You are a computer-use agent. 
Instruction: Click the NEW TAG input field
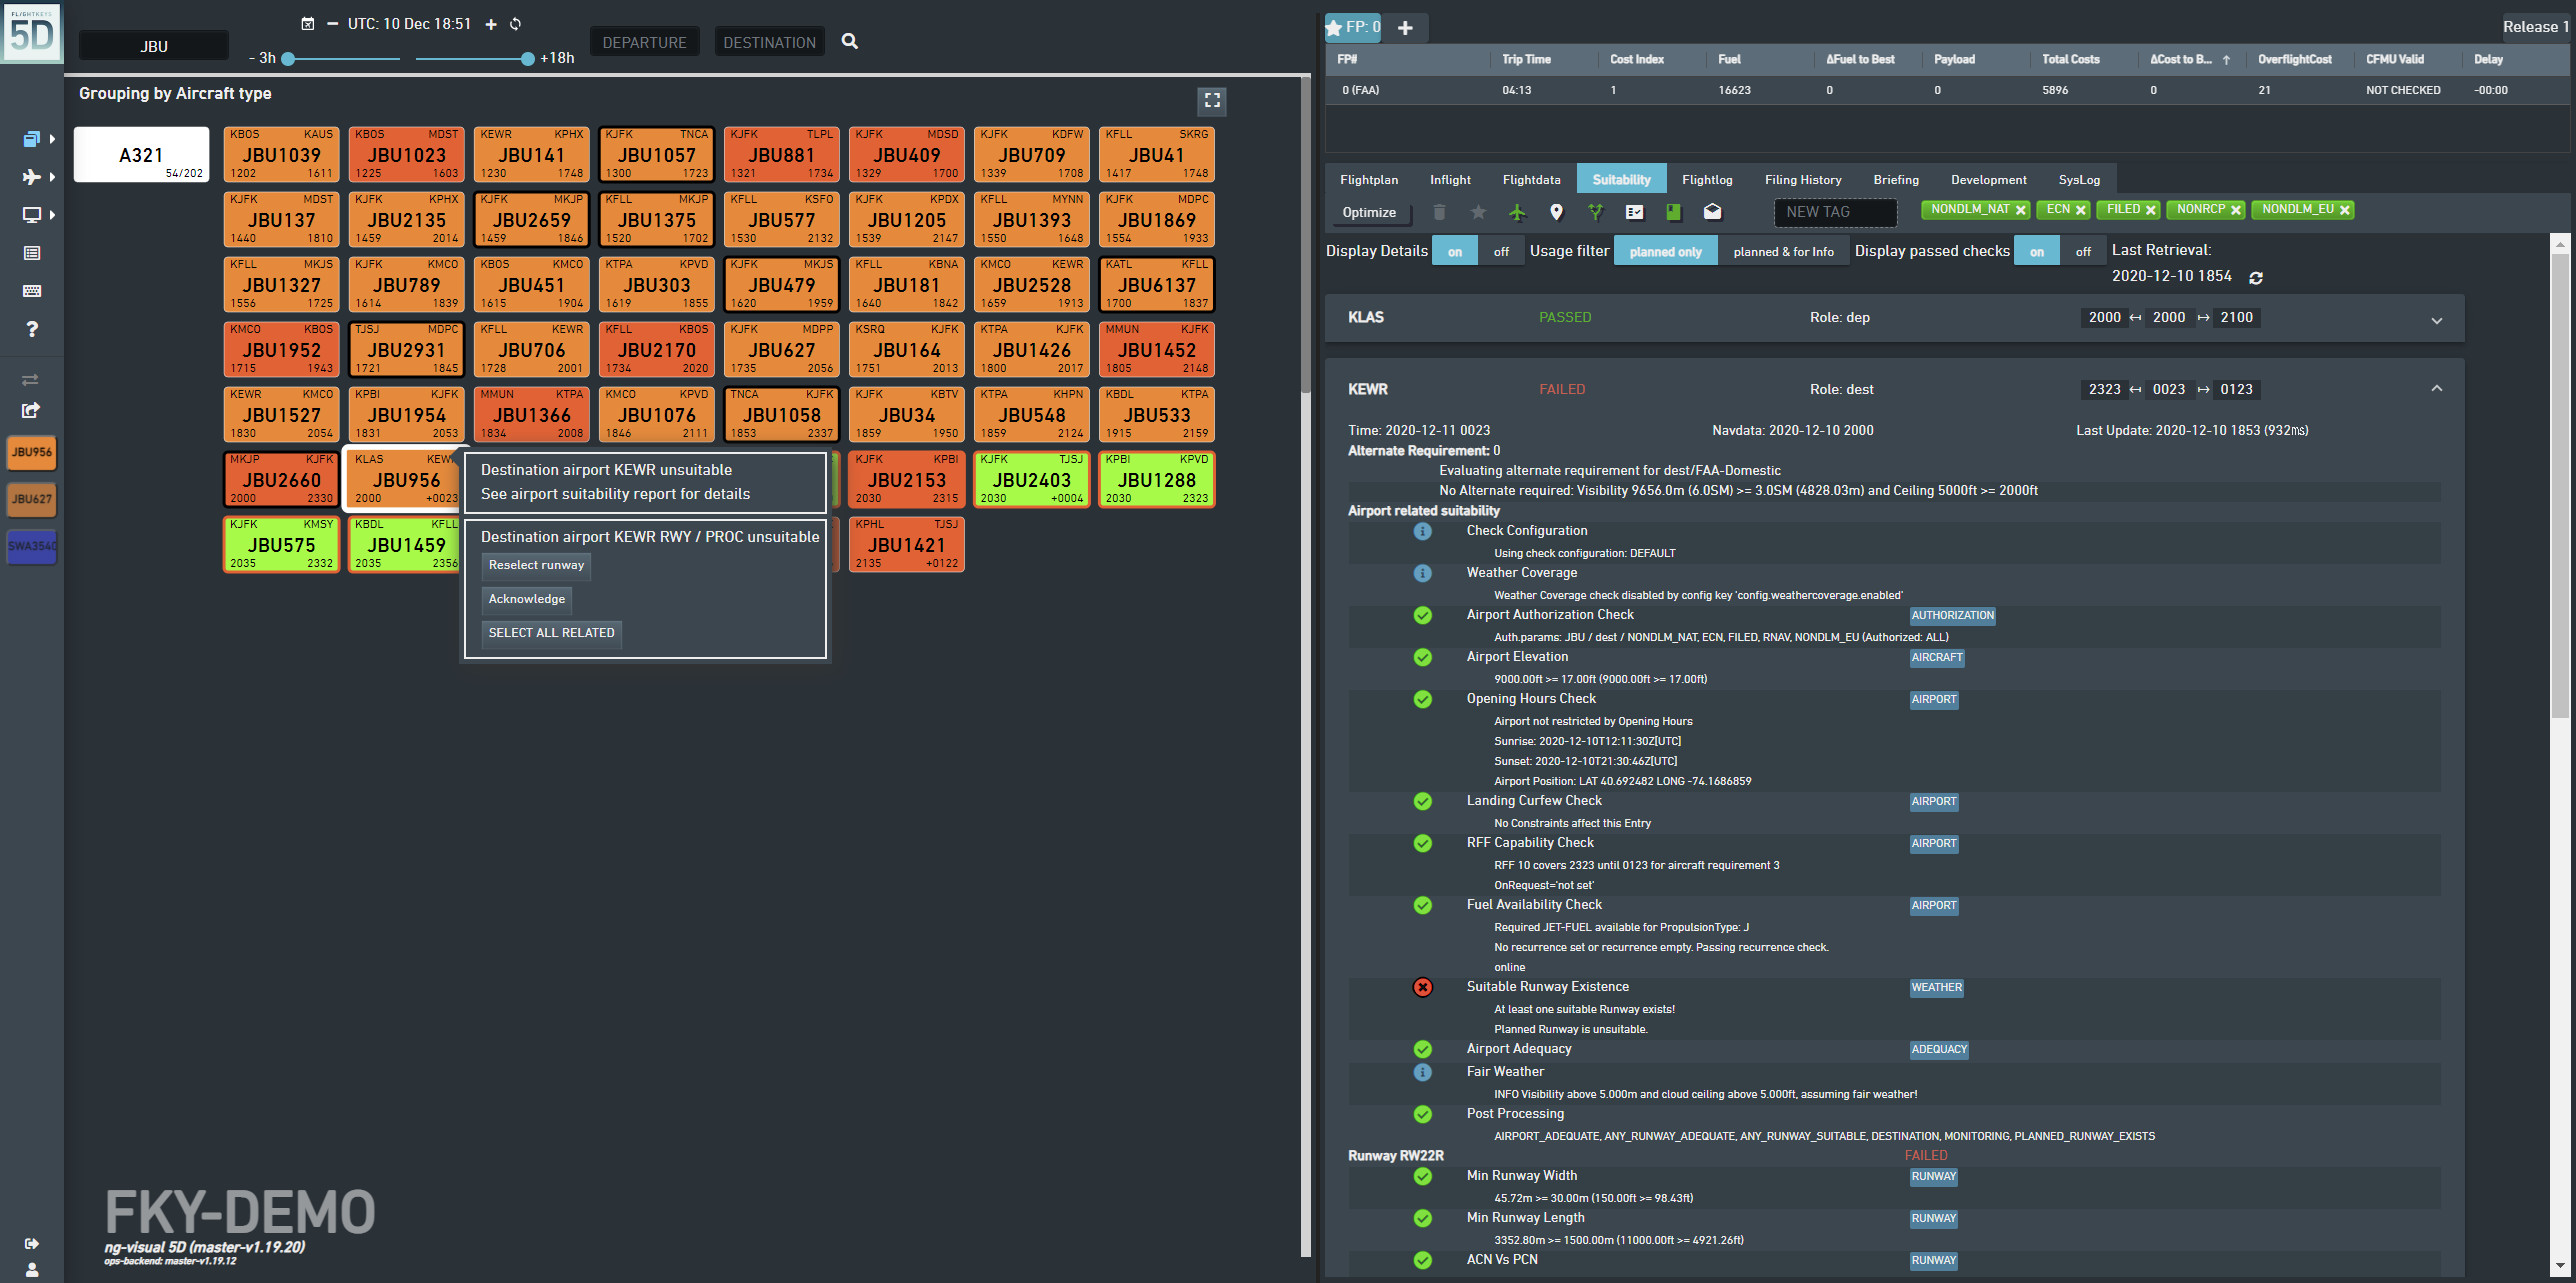point(1834,212)
